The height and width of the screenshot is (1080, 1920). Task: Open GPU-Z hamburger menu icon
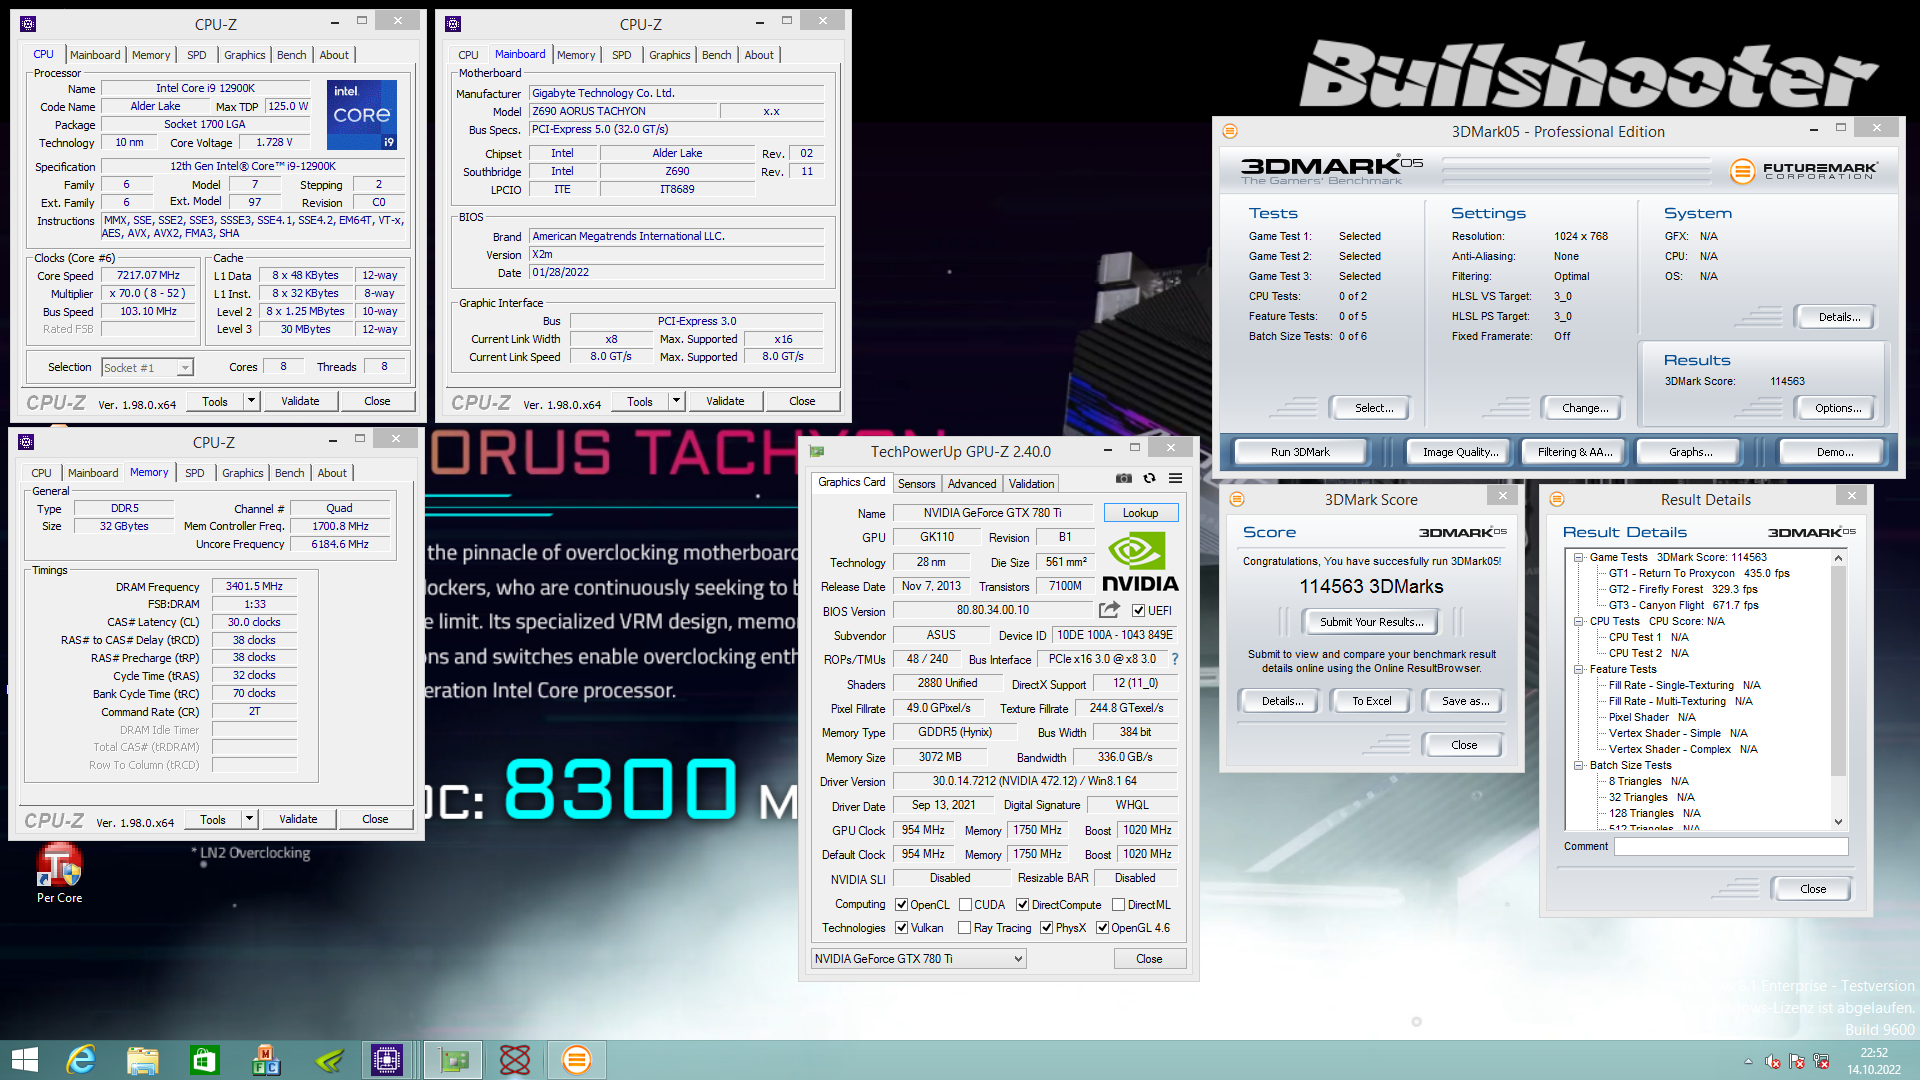pos(1176,479)
